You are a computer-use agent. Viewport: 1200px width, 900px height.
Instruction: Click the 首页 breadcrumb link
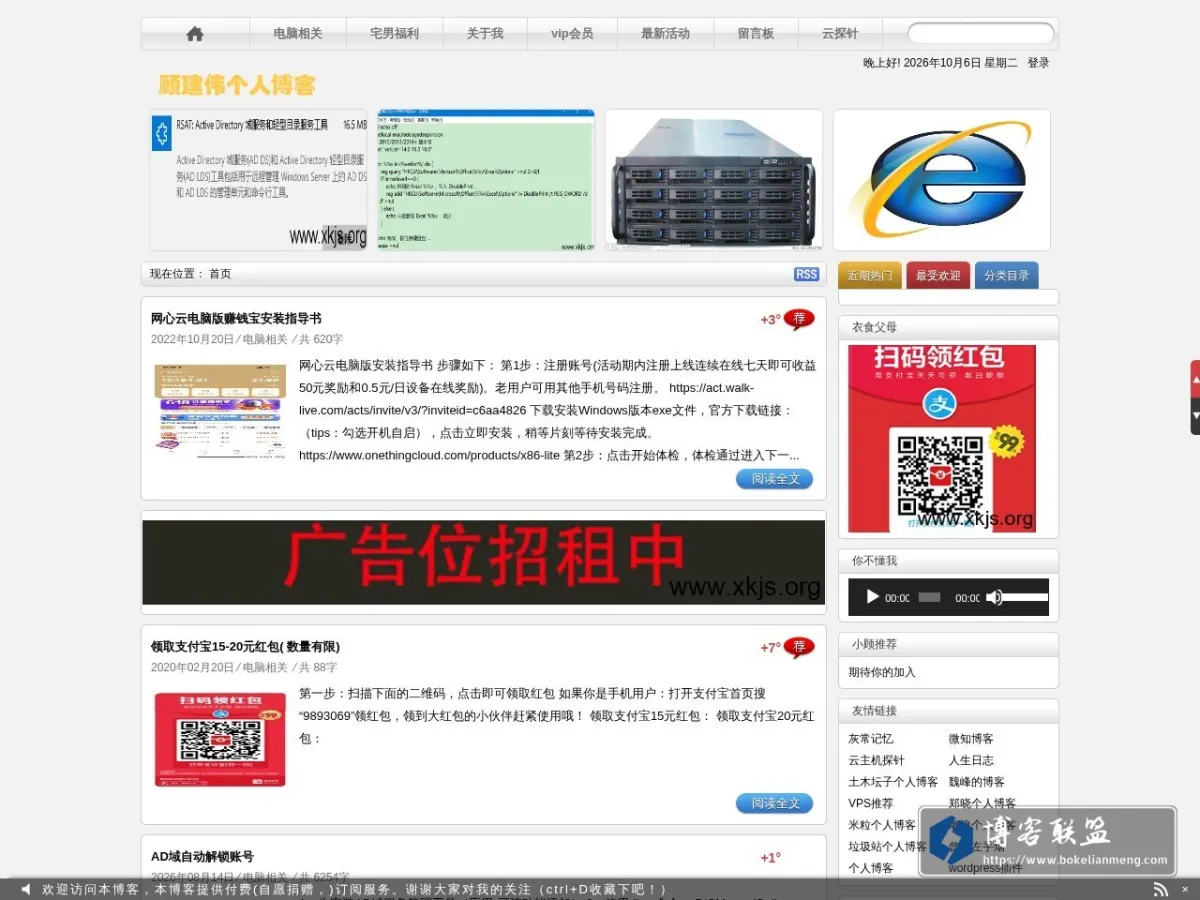point(220,274)
